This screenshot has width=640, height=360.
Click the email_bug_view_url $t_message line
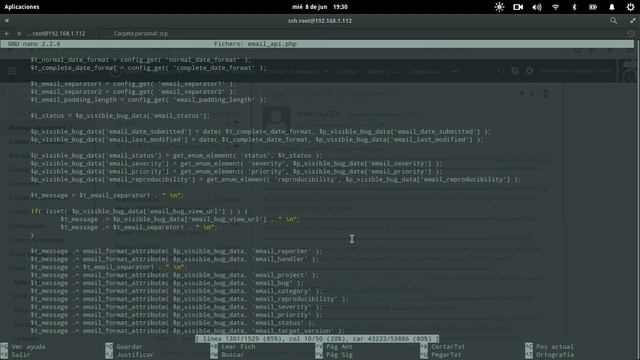tap(180, 219)
